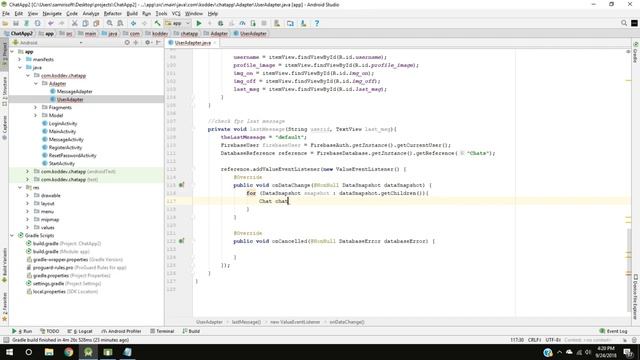Open the Refactor menu
This screenshot has width=640, height=360.
tap(112, 13)
